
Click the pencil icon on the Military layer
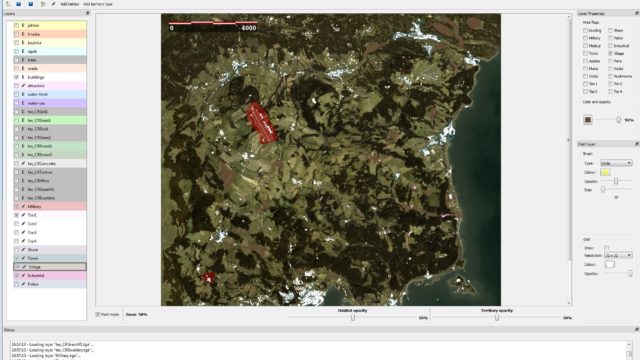[23, 207]
